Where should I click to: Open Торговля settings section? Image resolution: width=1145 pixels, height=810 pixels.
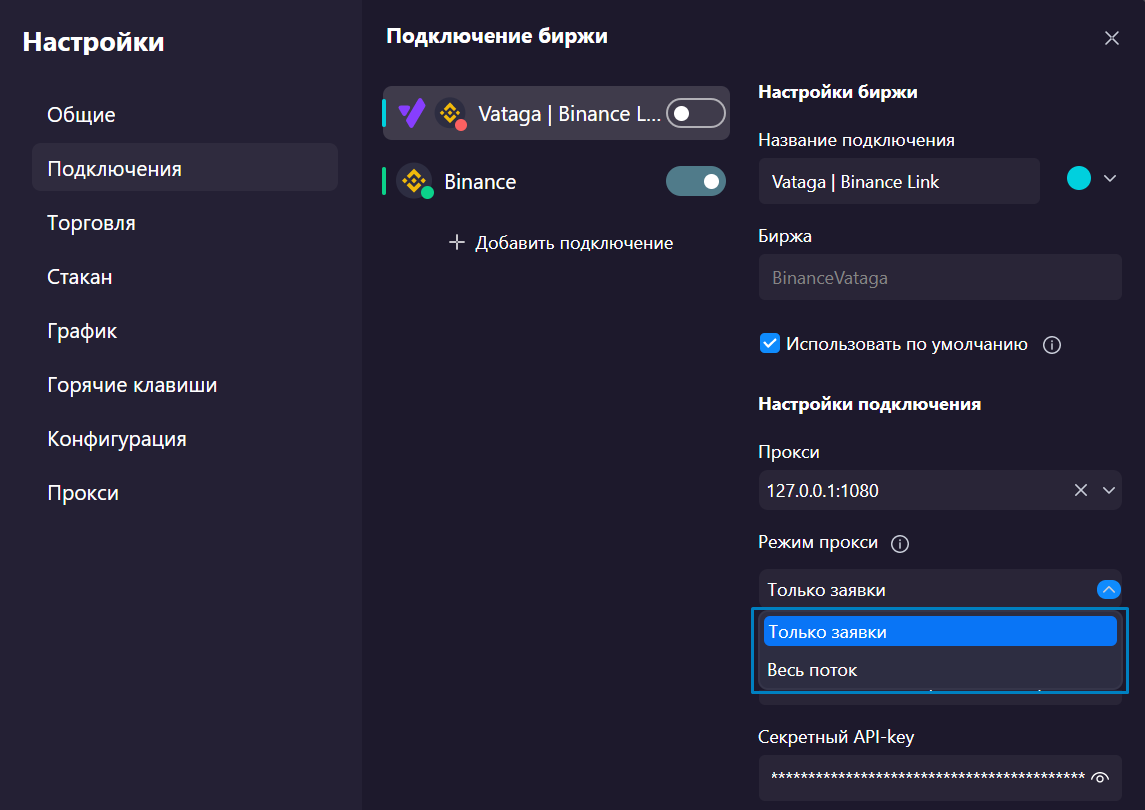(185, 223)
